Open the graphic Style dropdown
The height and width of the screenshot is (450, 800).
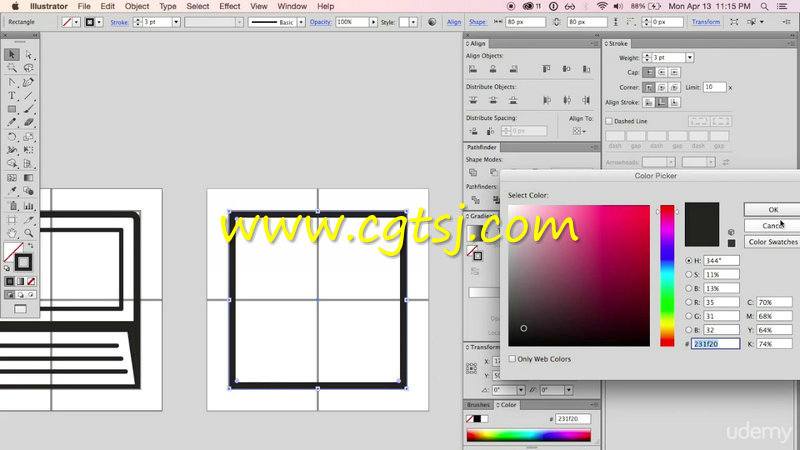tap(413, 22)
